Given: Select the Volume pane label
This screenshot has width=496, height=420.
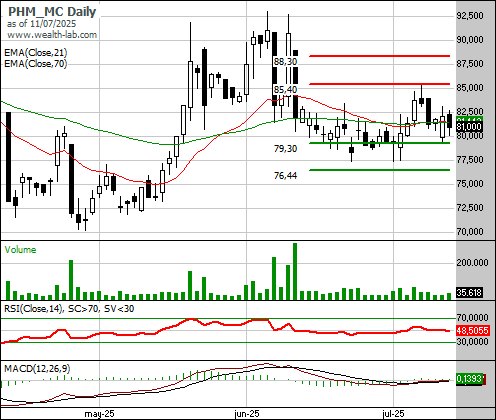Looking at the screenshot, I should click(x=20, y=250).
